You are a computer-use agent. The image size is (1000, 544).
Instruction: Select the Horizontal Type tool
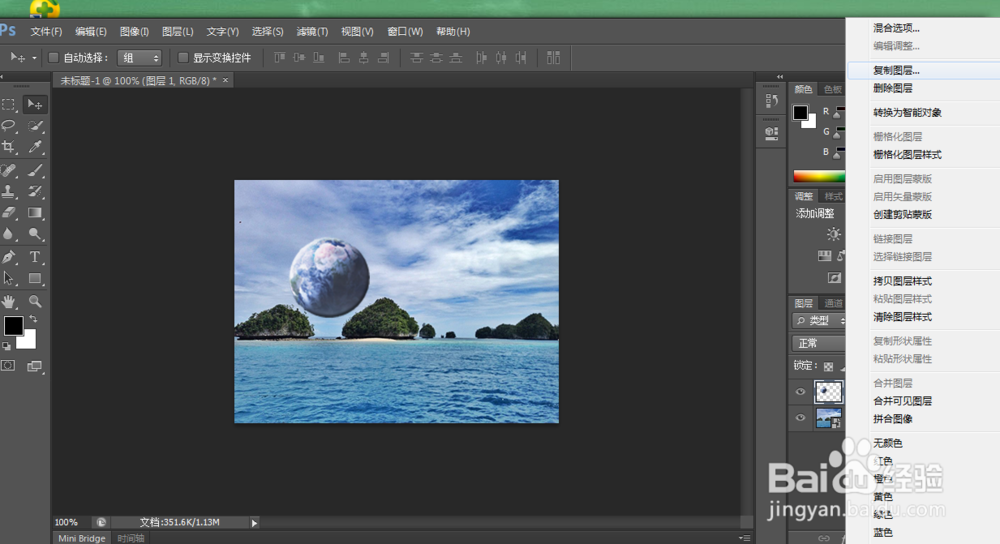pos(35,257)
